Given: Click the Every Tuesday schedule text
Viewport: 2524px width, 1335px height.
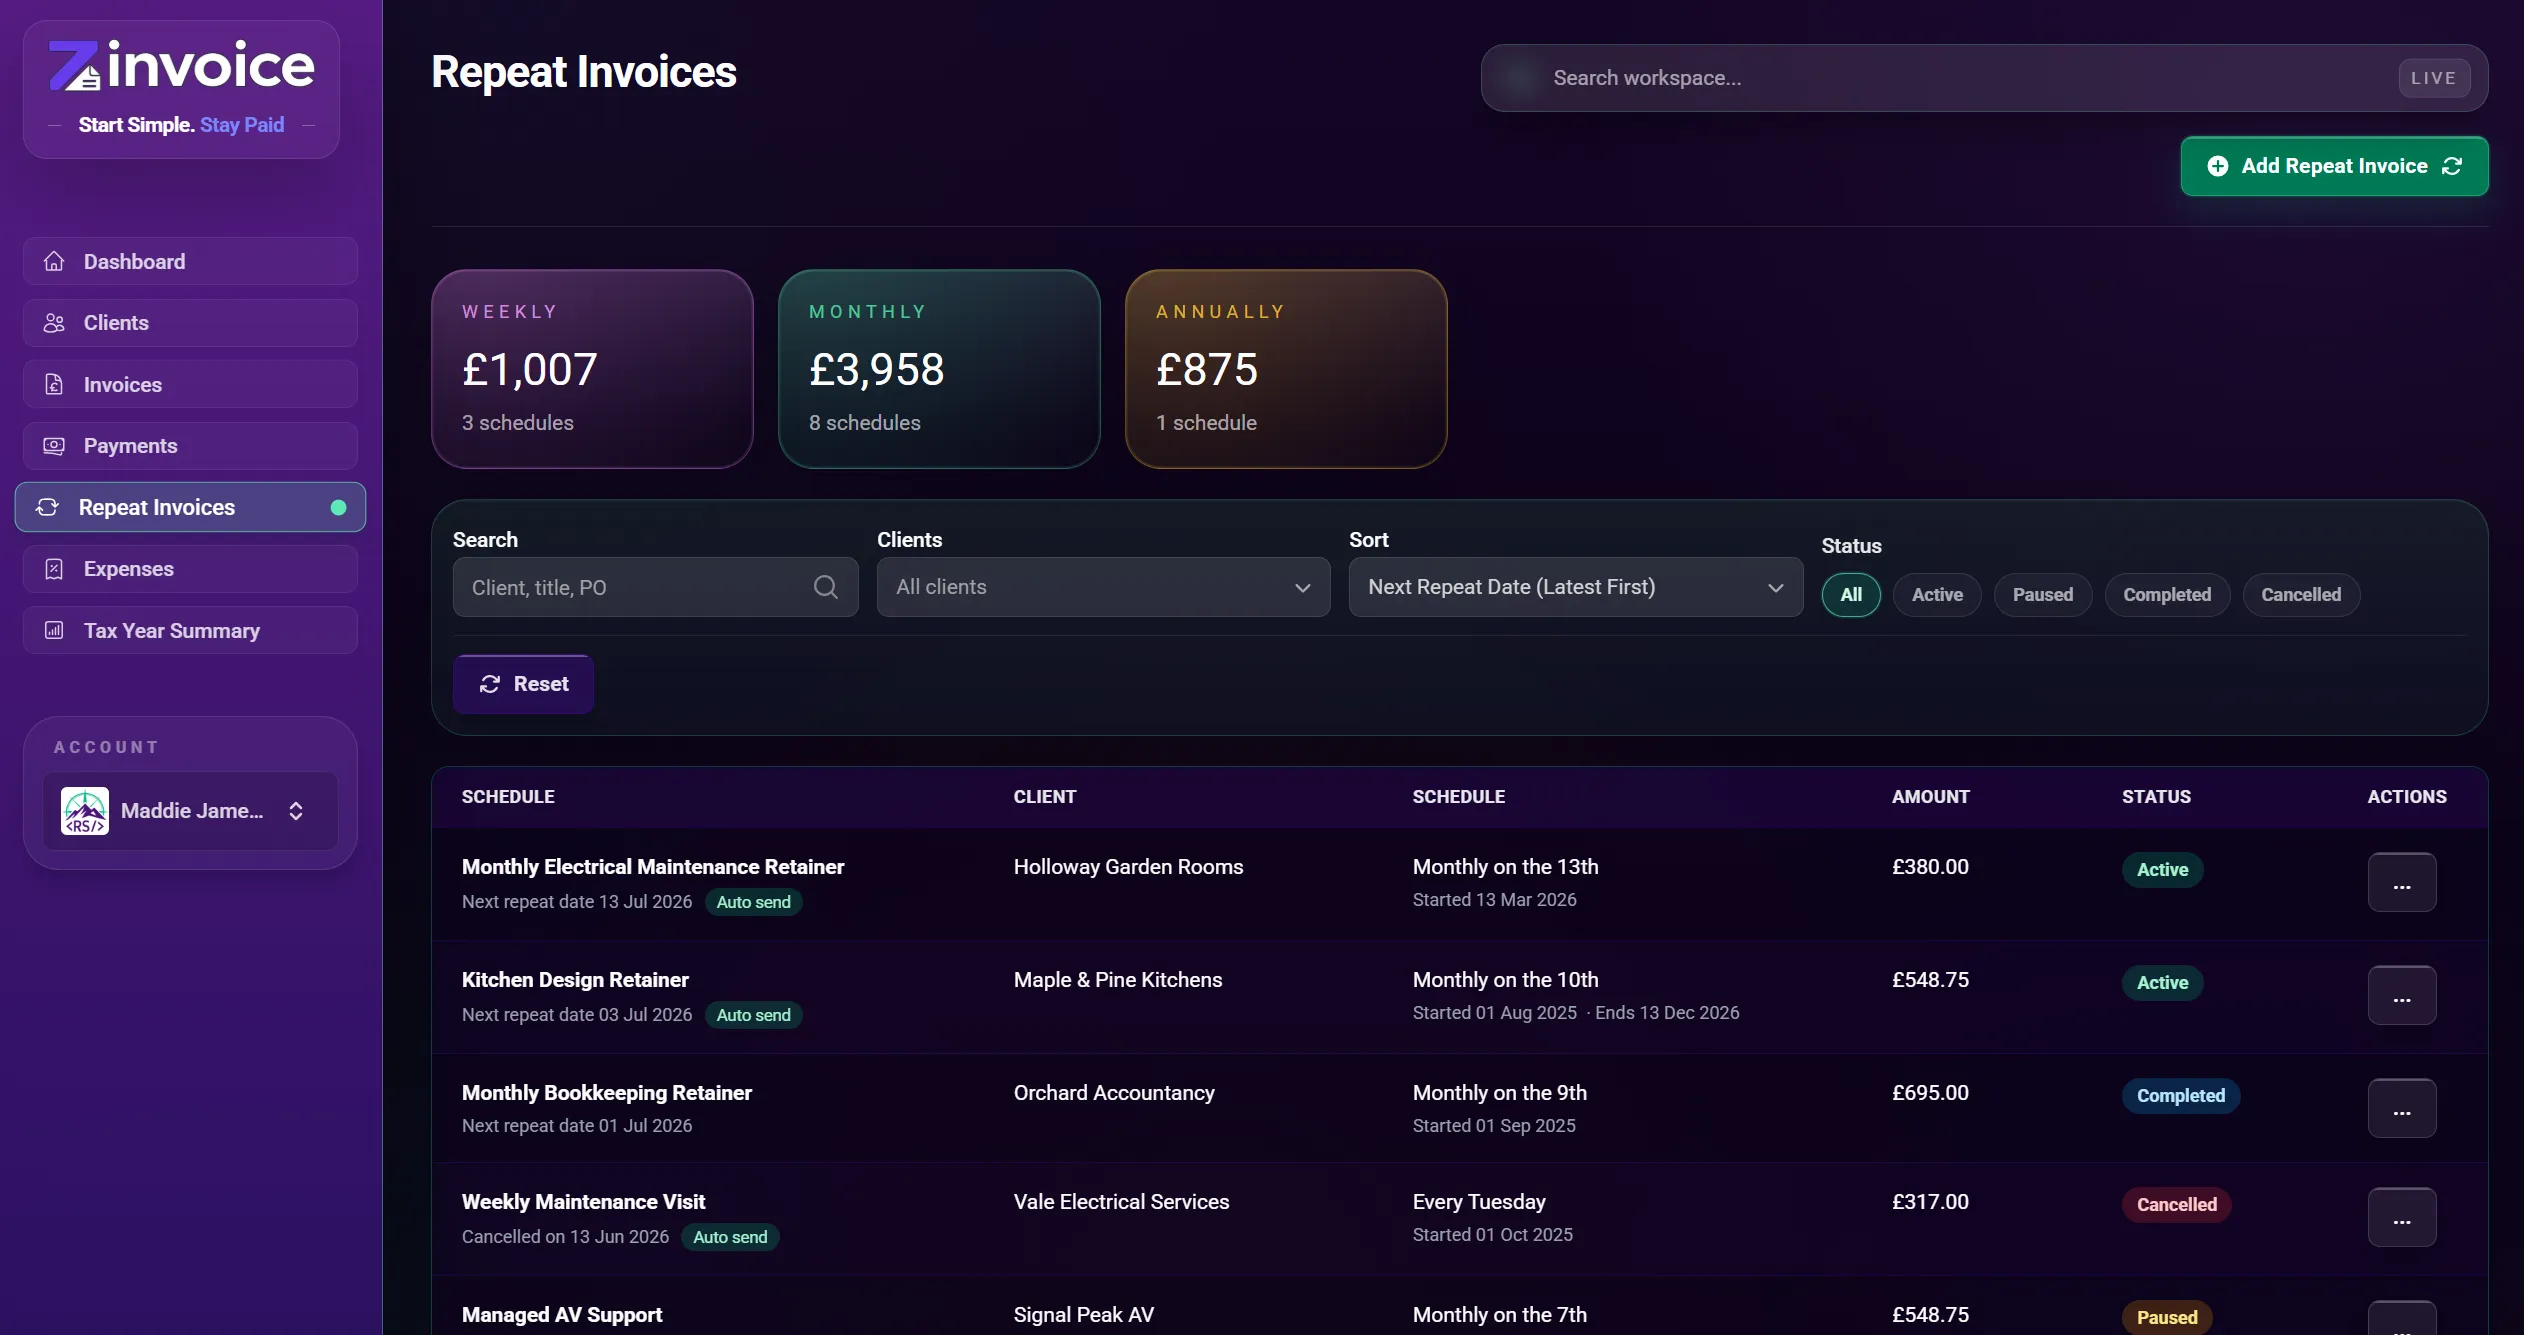Looking at the screenshot, I should click(1479, 1202).
